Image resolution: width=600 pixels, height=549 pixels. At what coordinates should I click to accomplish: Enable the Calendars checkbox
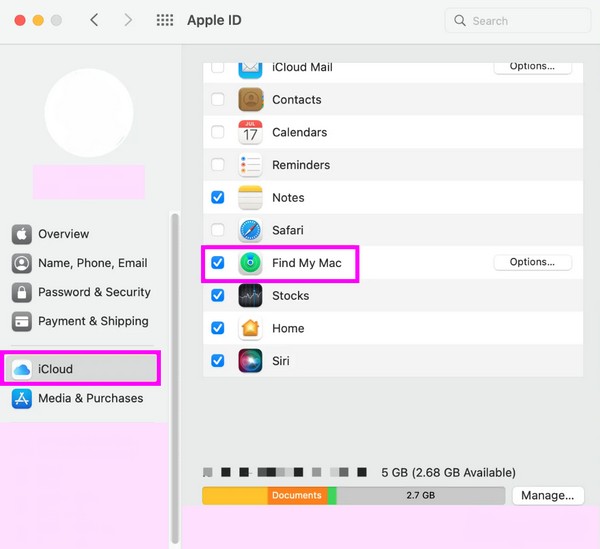pyautogui.click(x=218, y=132)
